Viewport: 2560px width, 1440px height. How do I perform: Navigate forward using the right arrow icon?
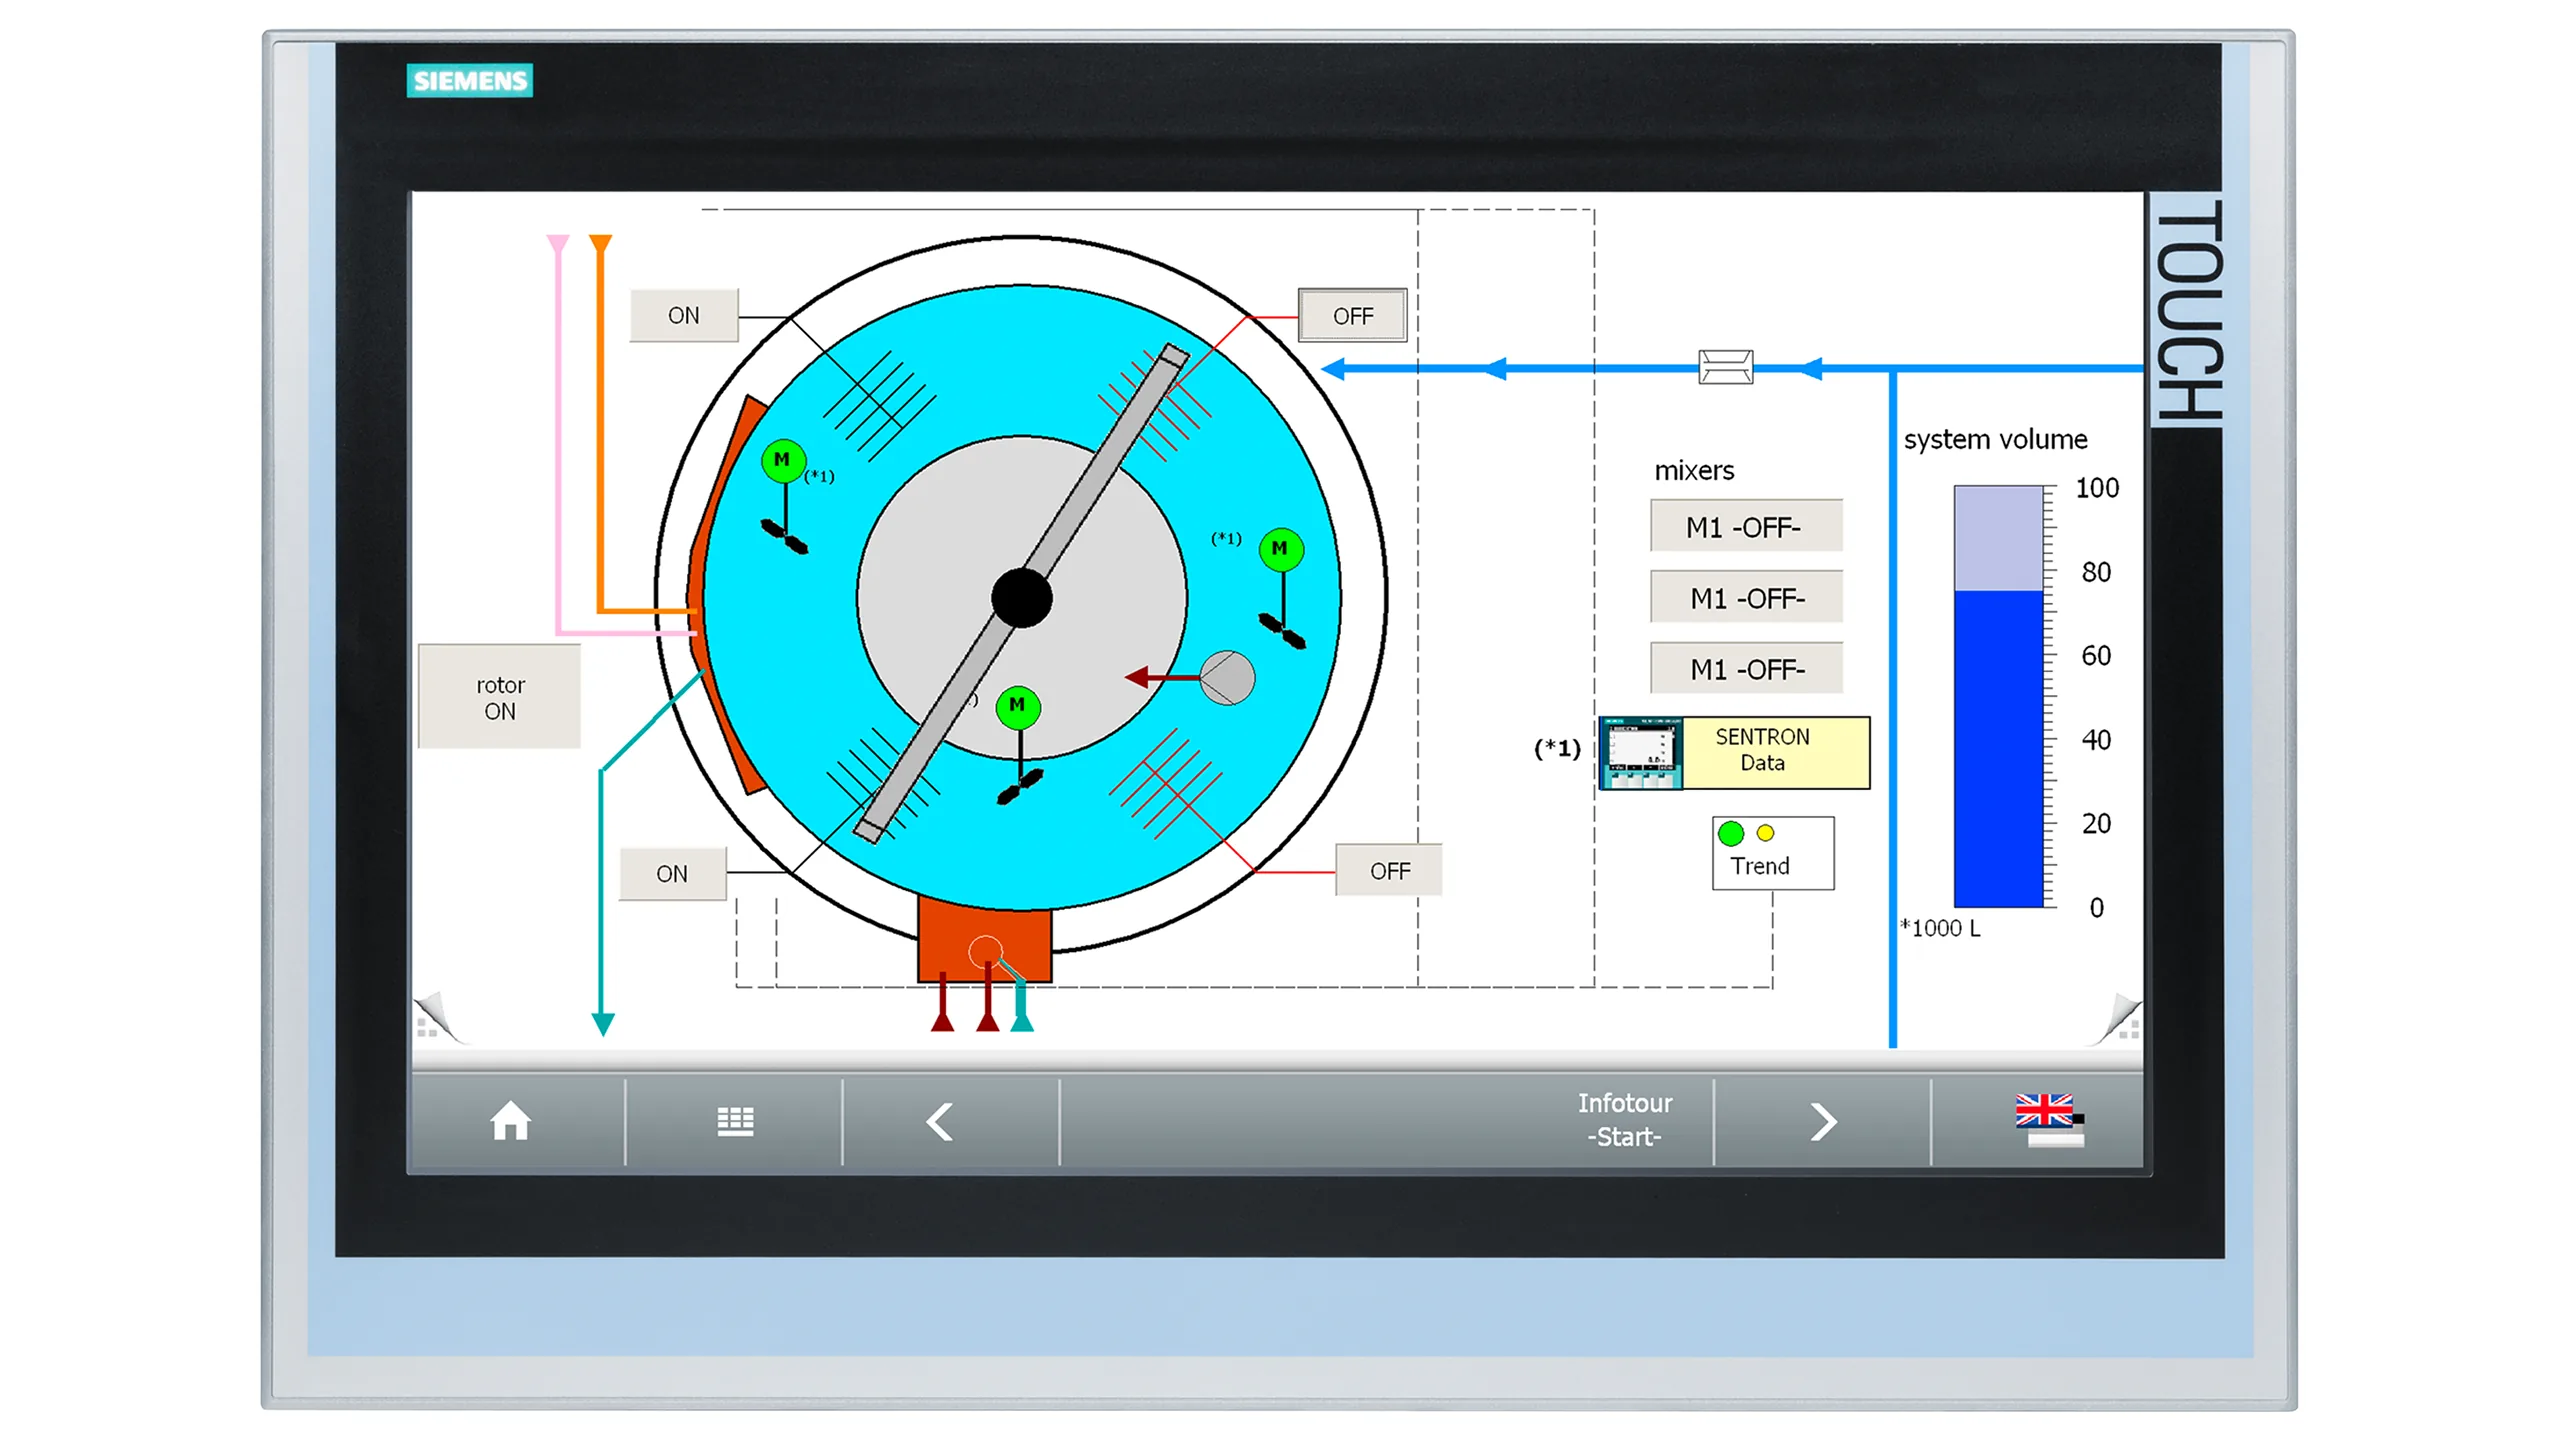[1823, 1122]
